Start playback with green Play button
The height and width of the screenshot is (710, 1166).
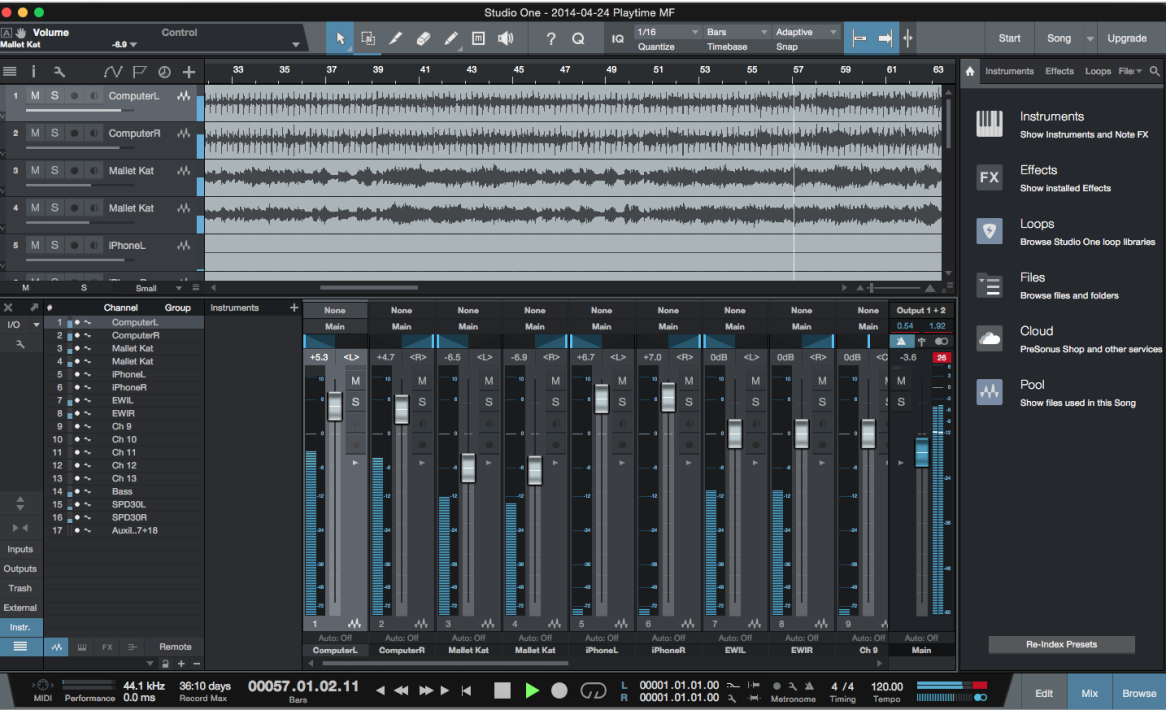tap(532, 691)
